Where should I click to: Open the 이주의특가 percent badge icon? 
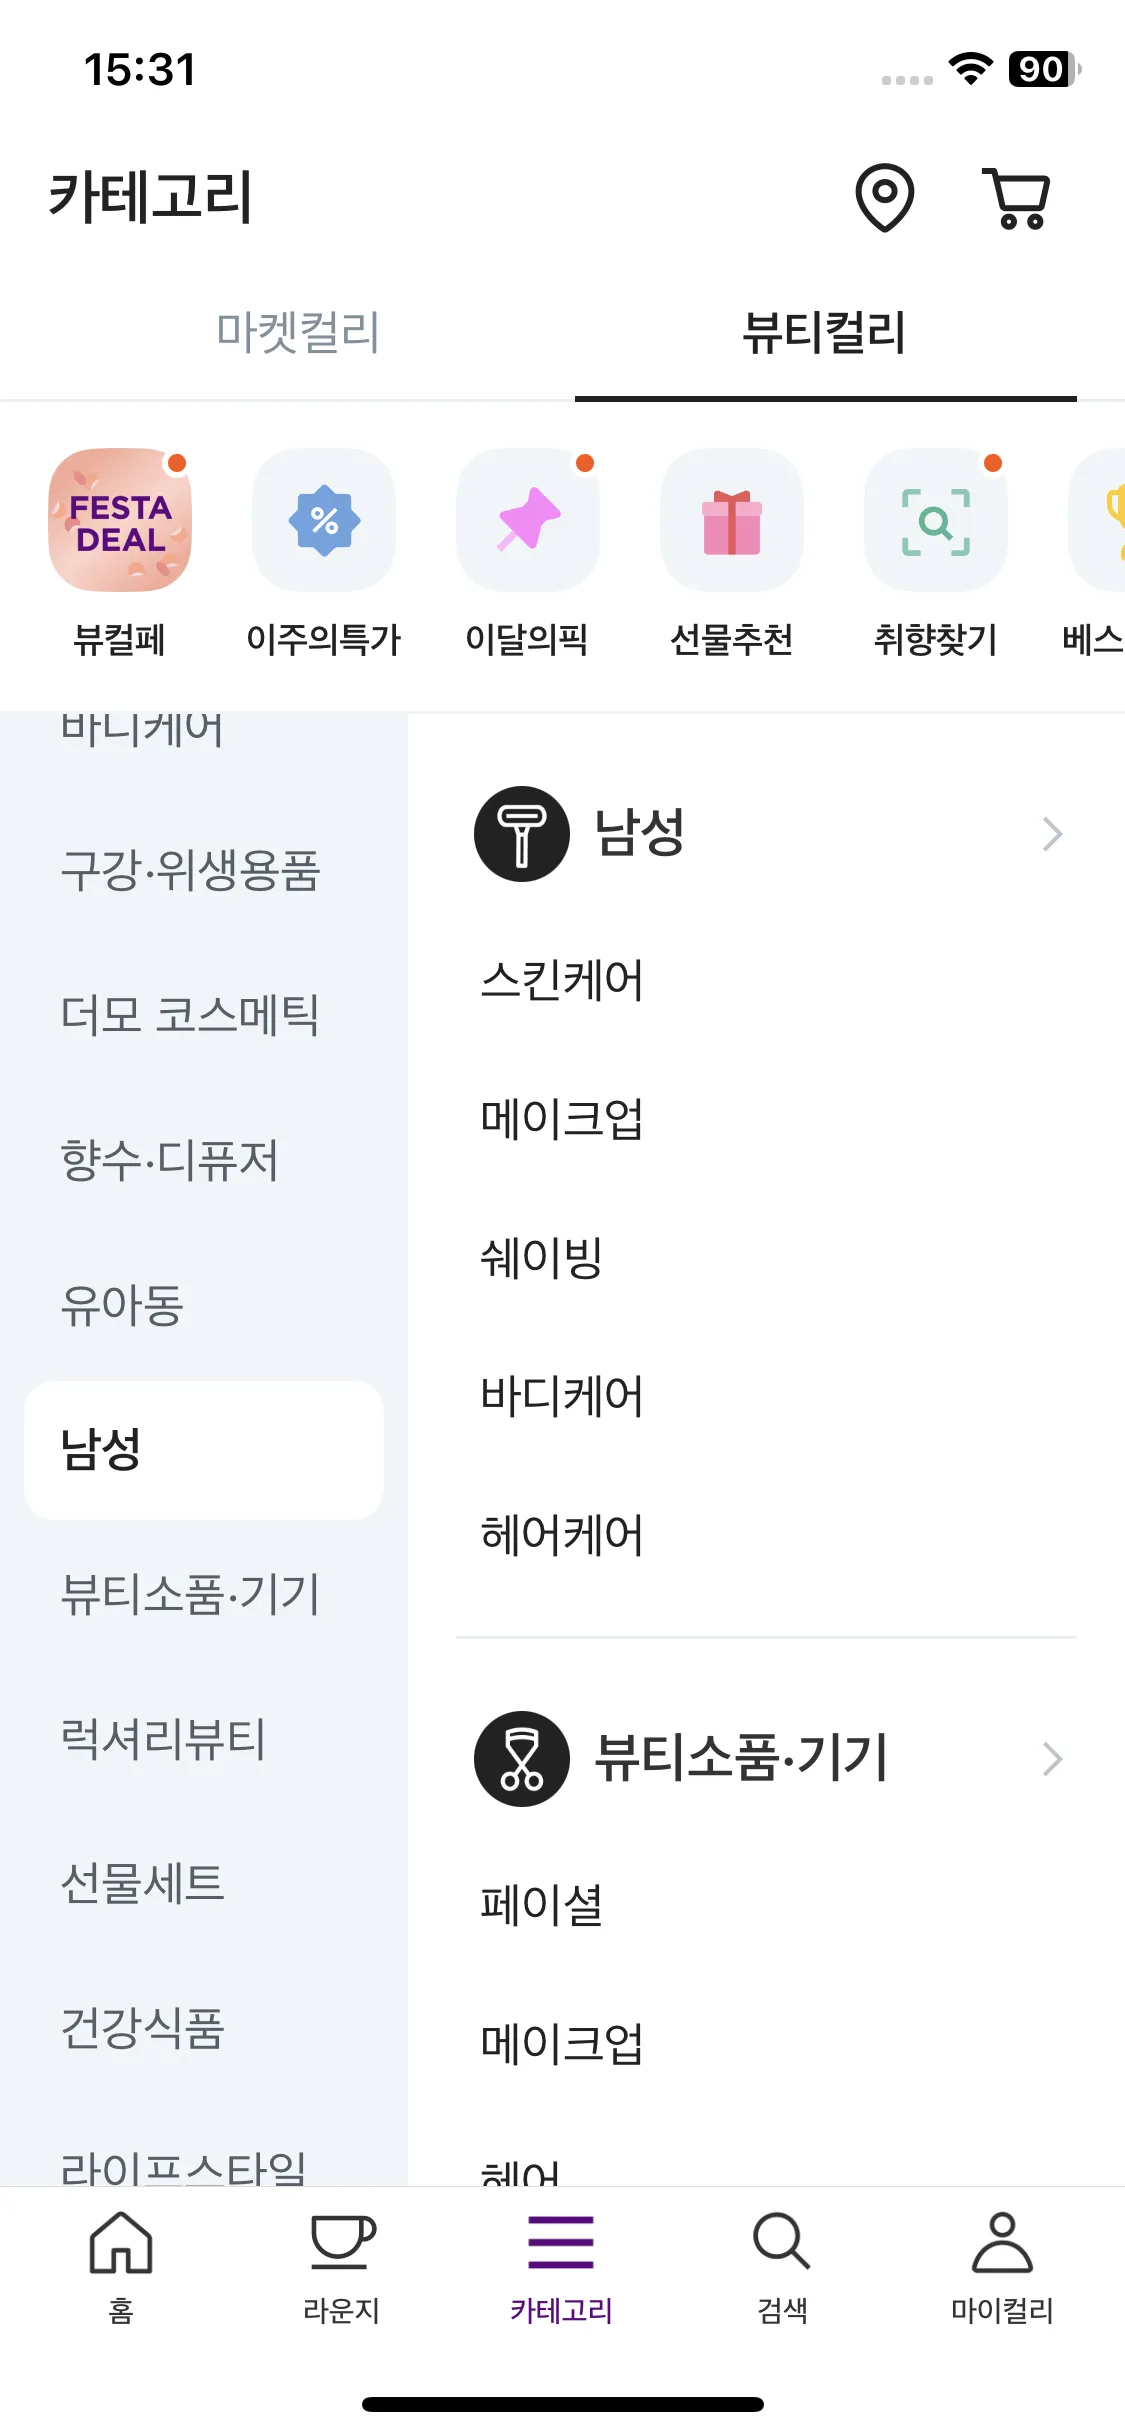click(324, 520)
